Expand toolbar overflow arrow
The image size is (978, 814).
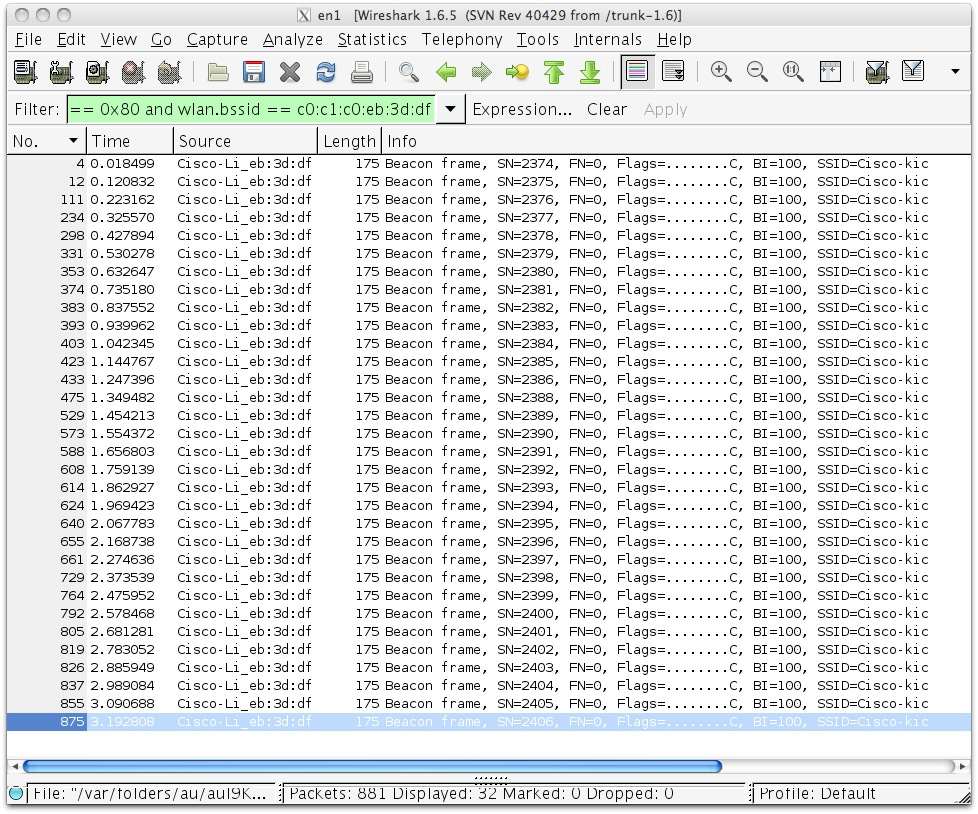[955, 72]
